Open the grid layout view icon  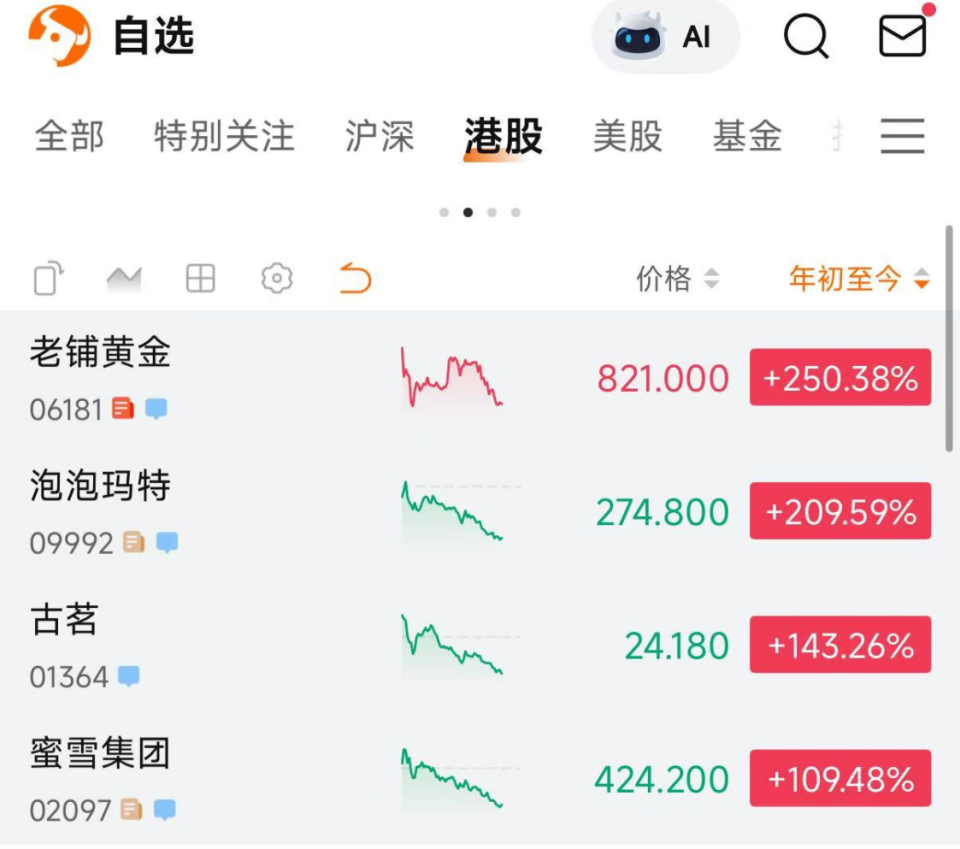click(x=198, y=279)
